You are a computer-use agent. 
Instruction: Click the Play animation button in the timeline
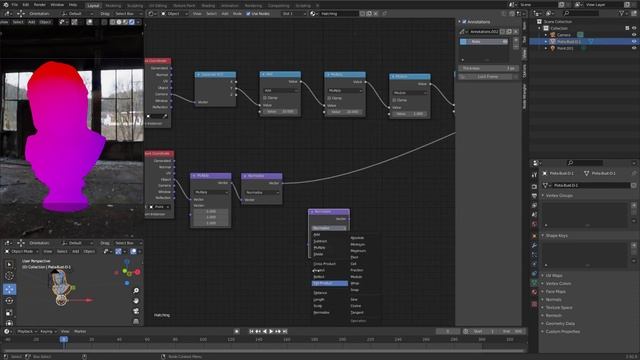pyautogui.click(x=271, y=331)
